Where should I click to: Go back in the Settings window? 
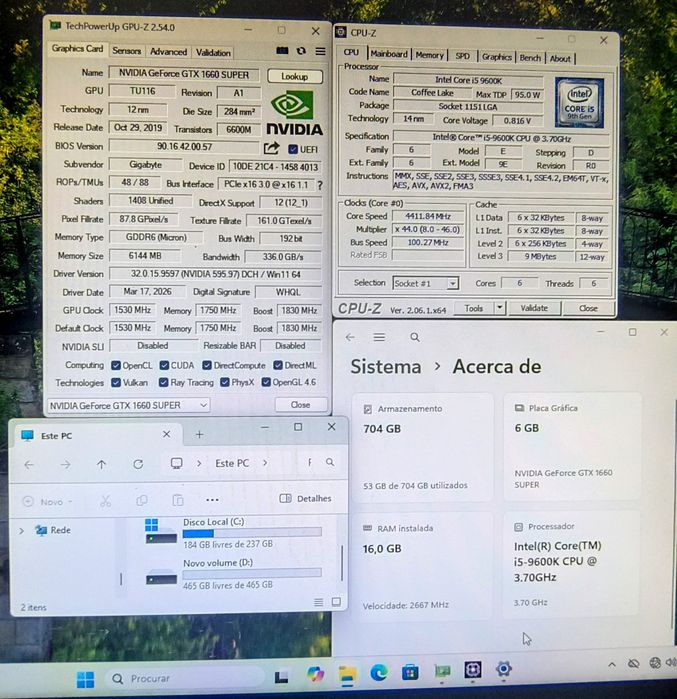350,337
